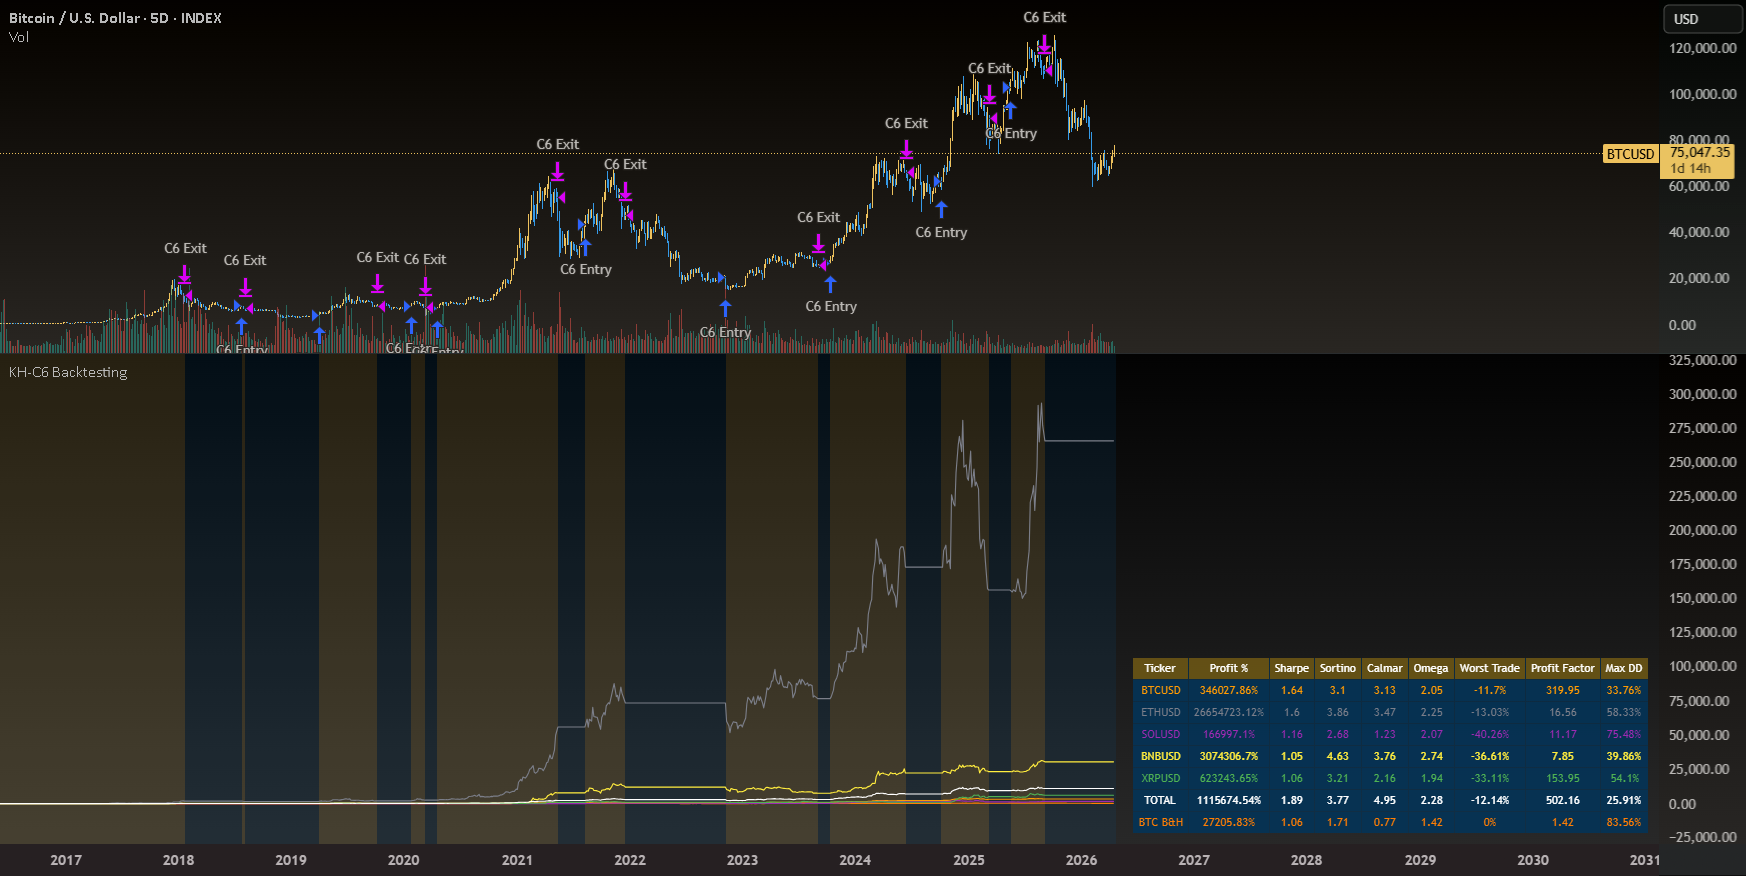
Task: Click the Omega column header
Action: click(1431, 668)
